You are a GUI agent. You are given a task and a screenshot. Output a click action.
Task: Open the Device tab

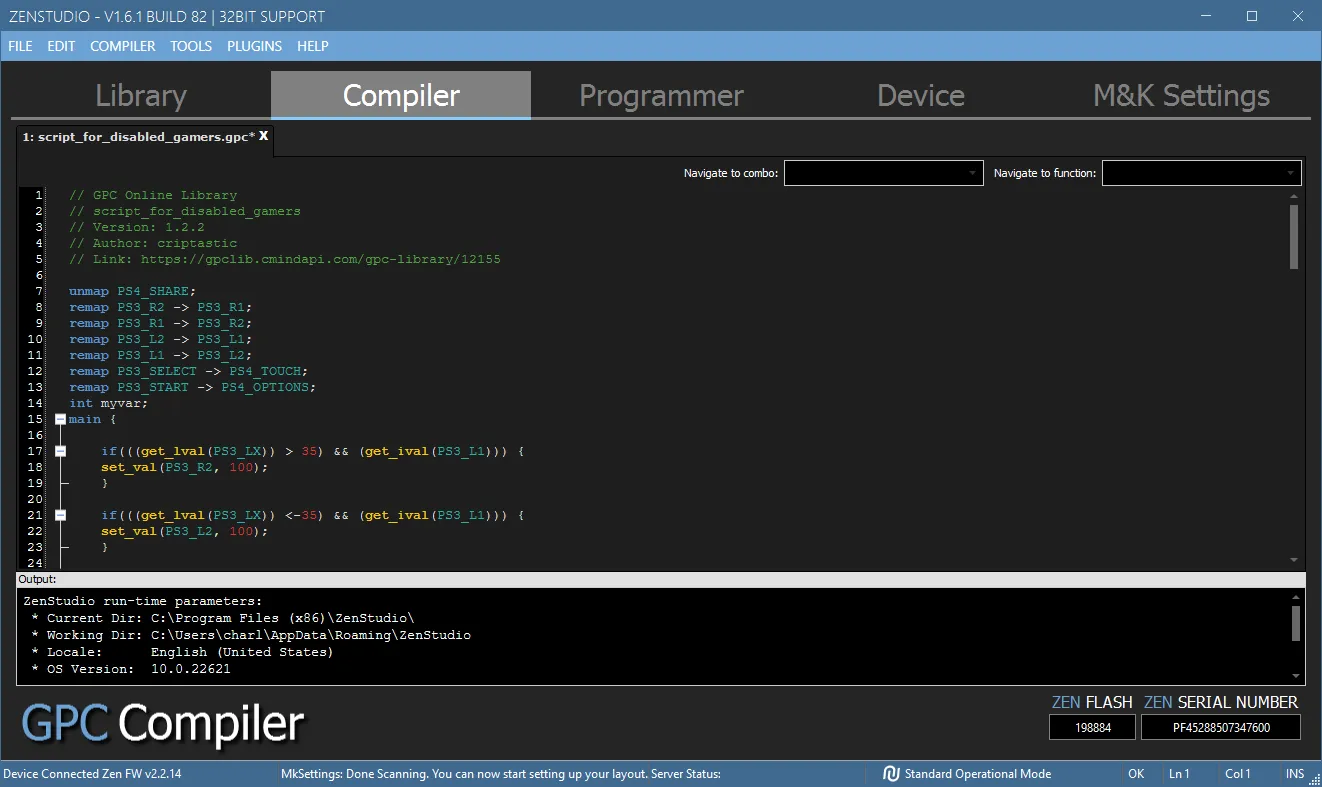coord(921,95)
